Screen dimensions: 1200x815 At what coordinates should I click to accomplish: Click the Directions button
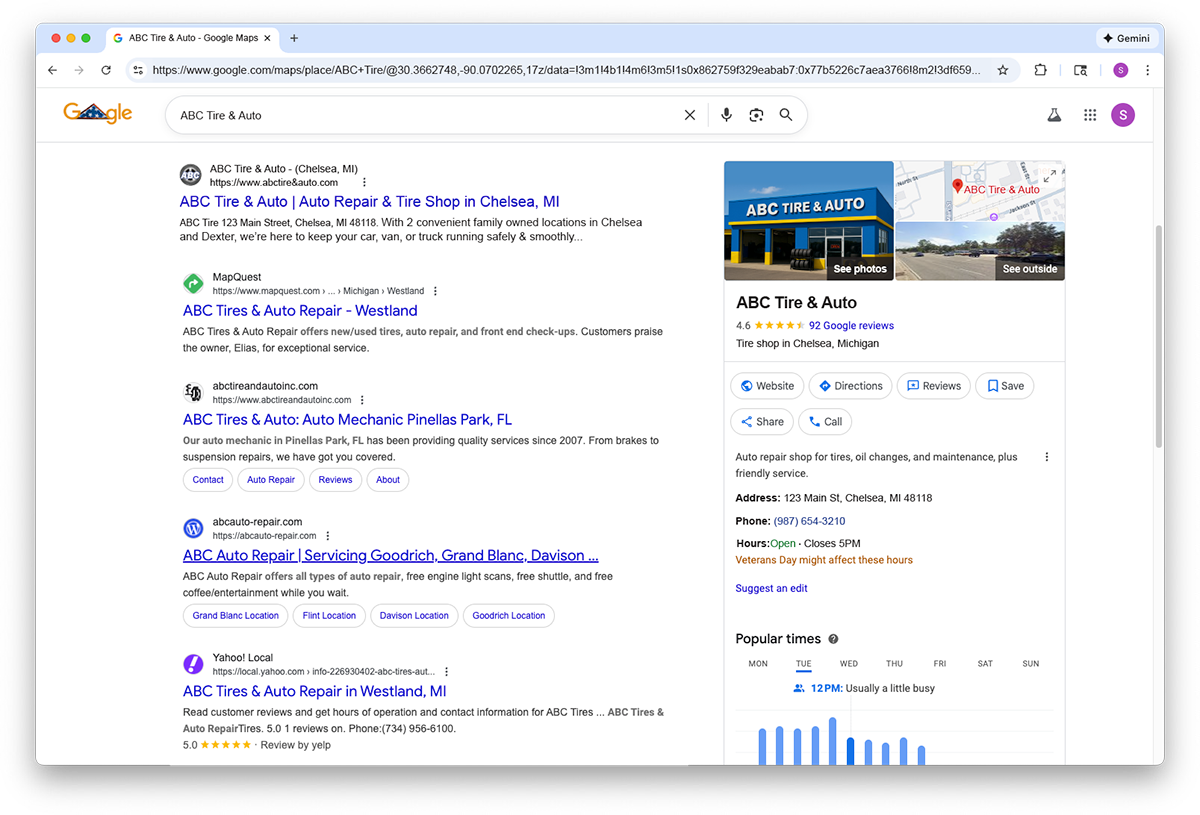coord(850,386)
